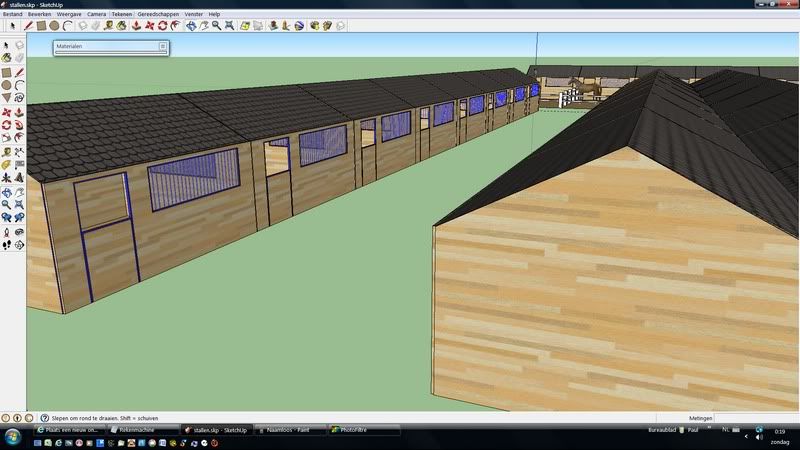Pick the Paint Bucket in left tool palette

point(7,58)
